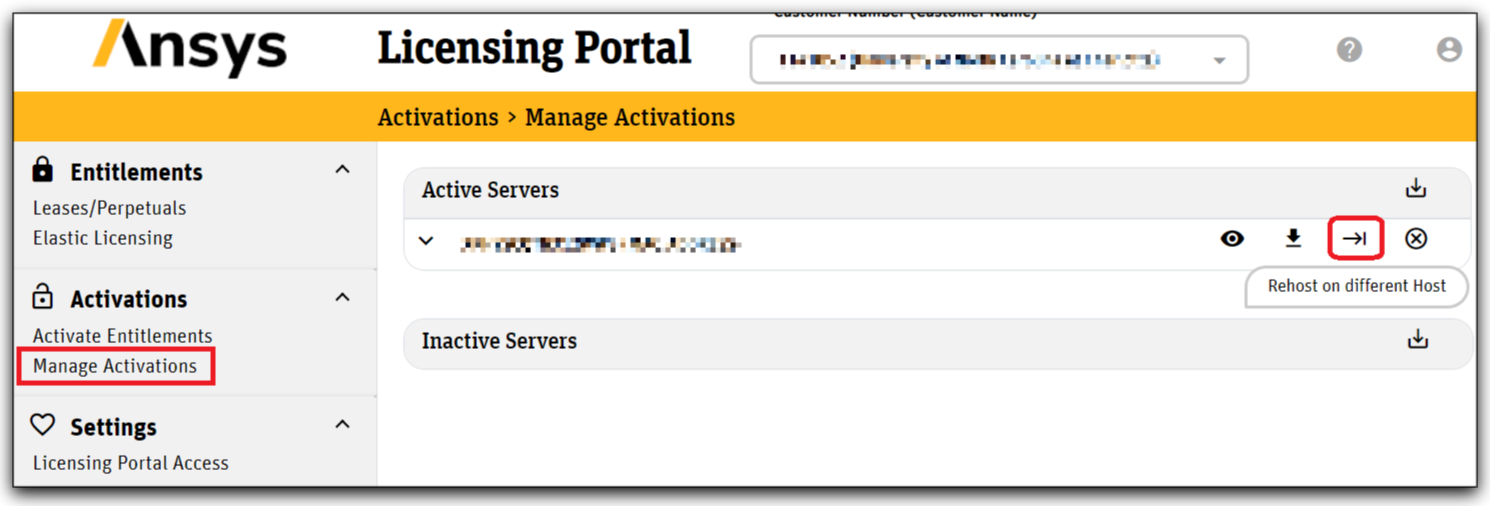Click the Licensing Portal title
Viewport: 1490px width, 506px height.
click(534, 48)
